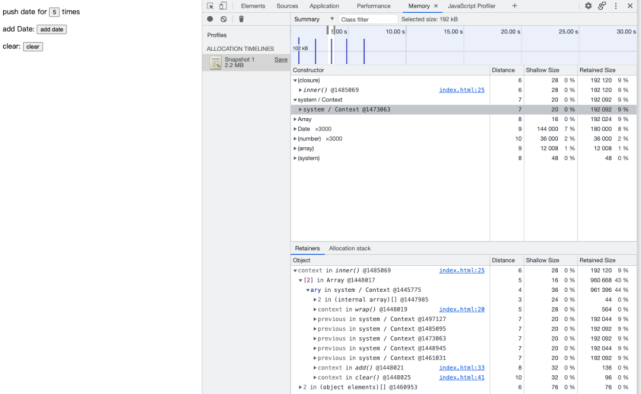Select the last allocation bar in timeline

pyautogui.click(x=364, y=51)
